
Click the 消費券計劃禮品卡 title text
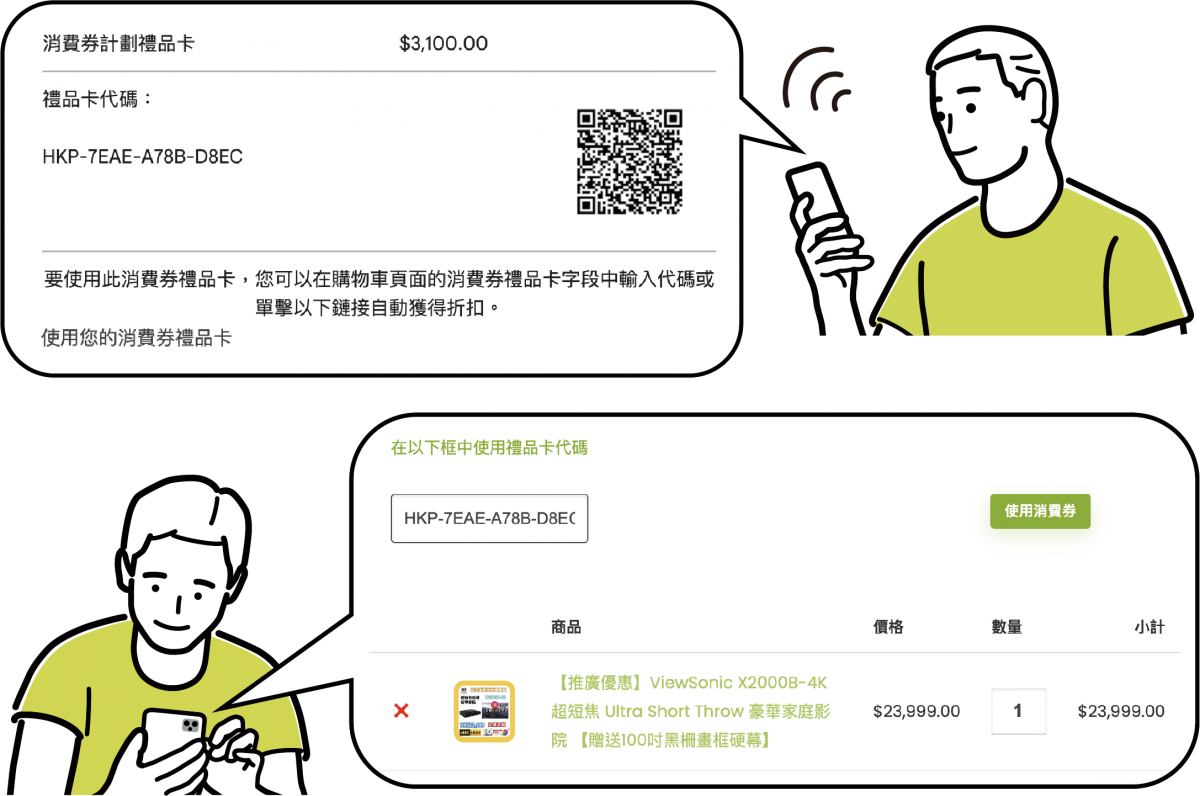pyautogui.click(x=118, y=44)
